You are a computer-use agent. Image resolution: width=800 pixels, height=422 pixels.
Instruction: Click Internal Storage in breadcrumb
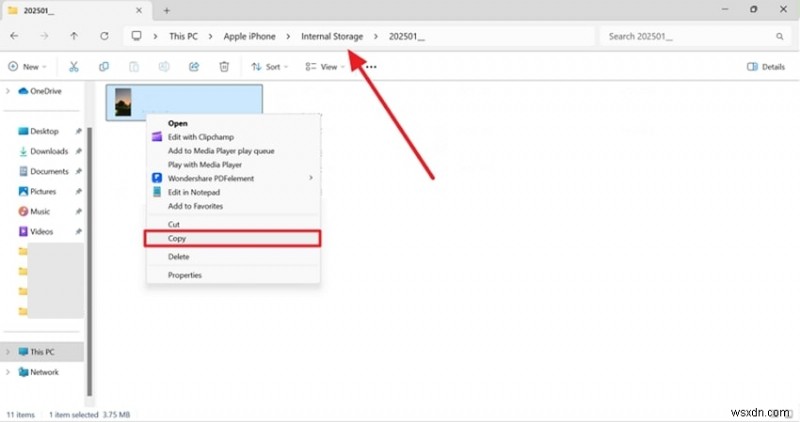pyautogui.click(x=332, y=36)
